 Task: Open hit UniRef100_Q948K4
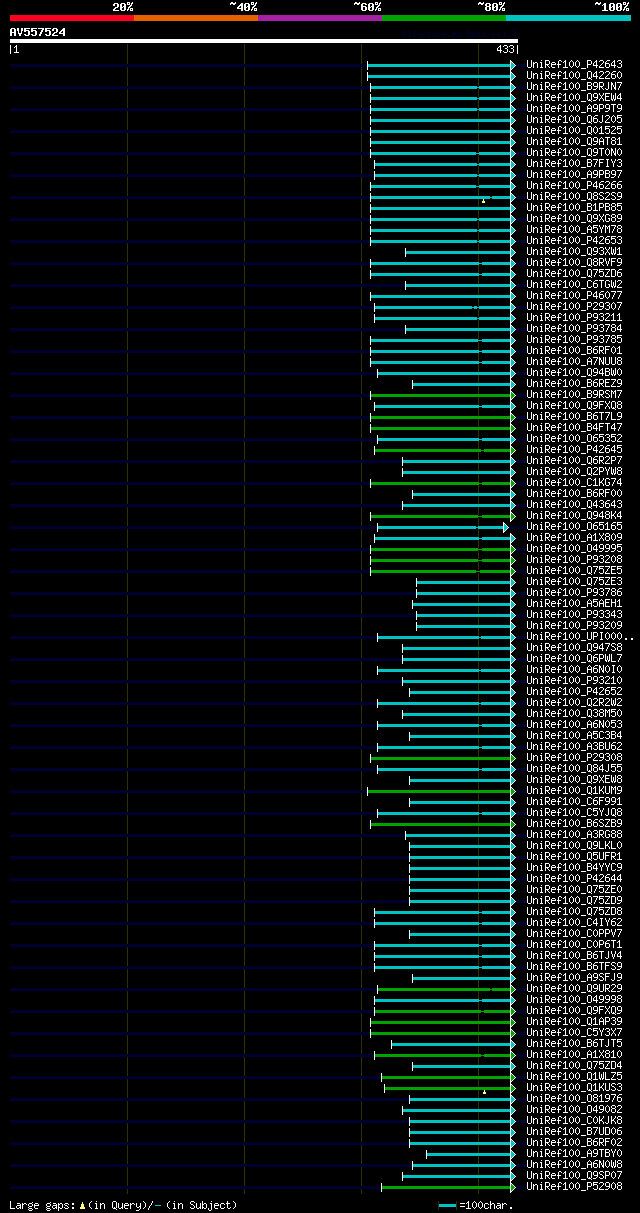(x=574, y=515)
